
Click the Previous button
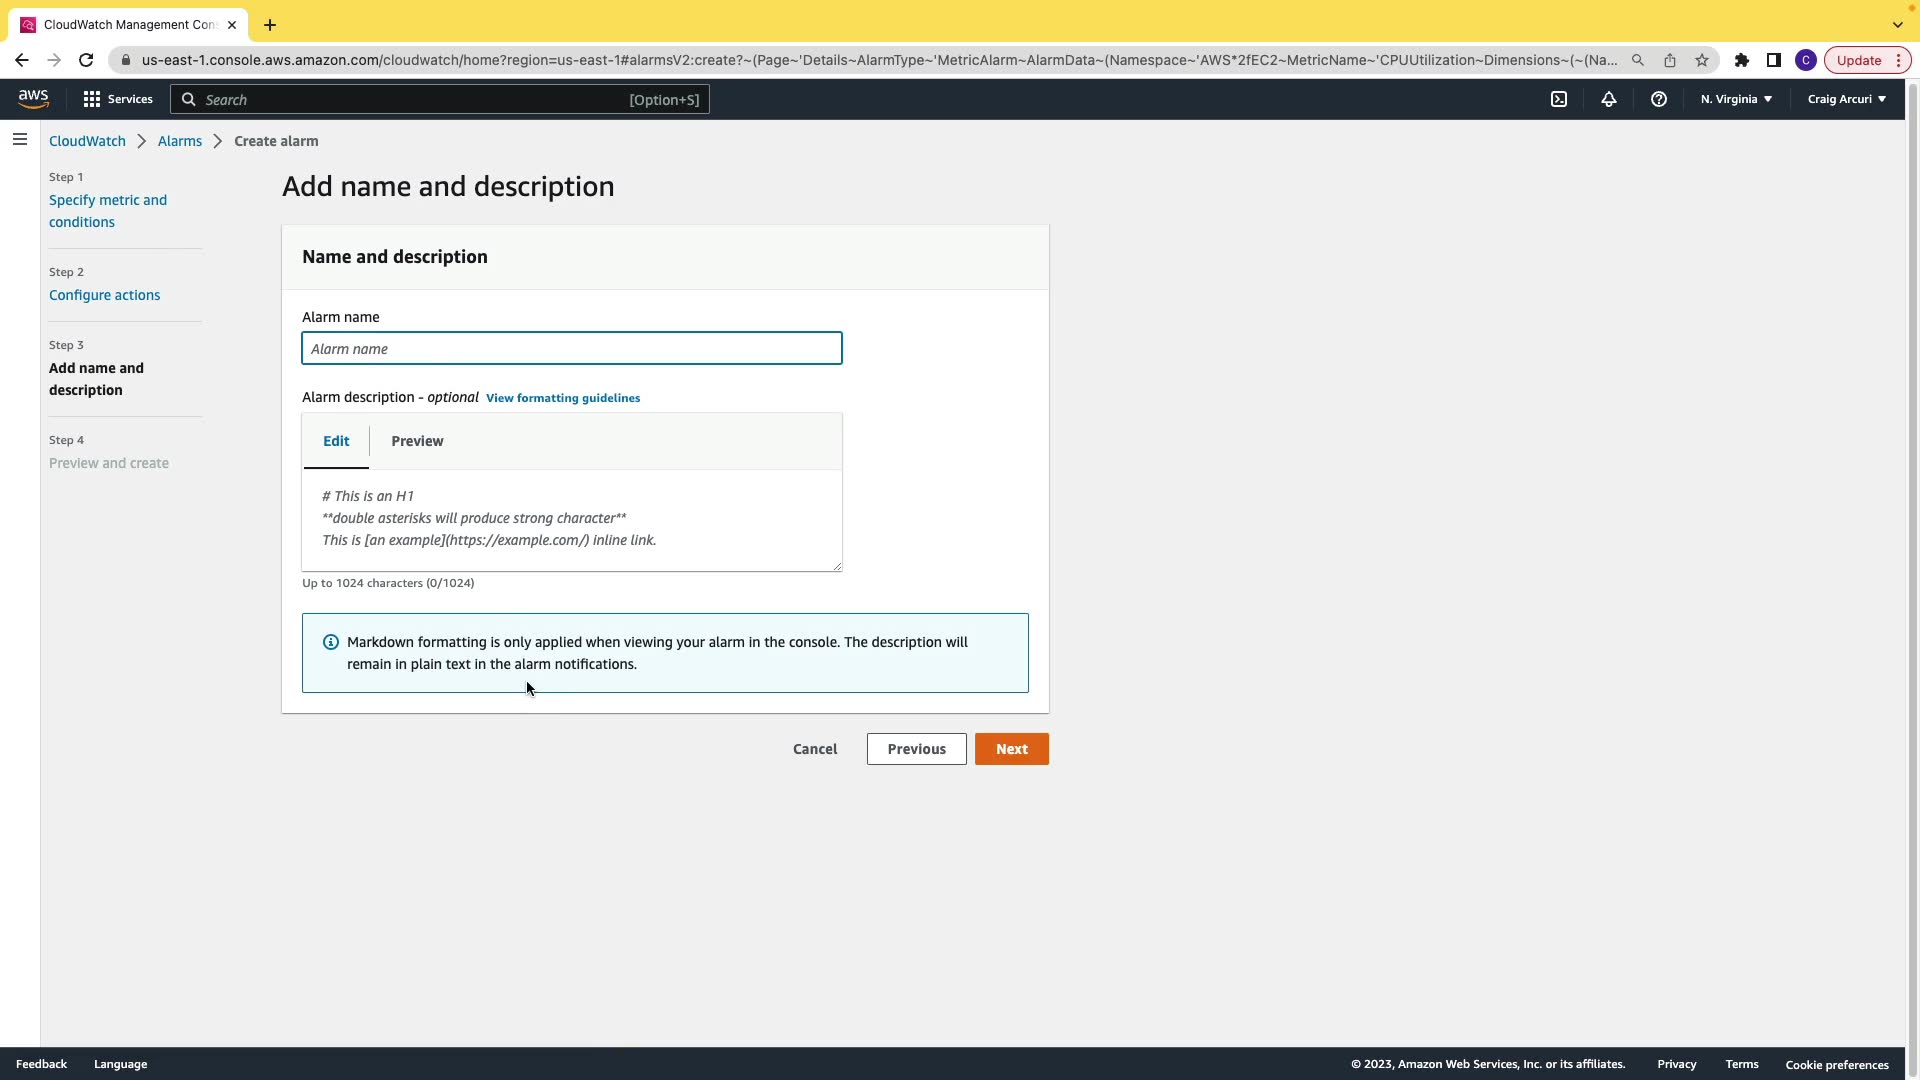click(x=916, y=749)
